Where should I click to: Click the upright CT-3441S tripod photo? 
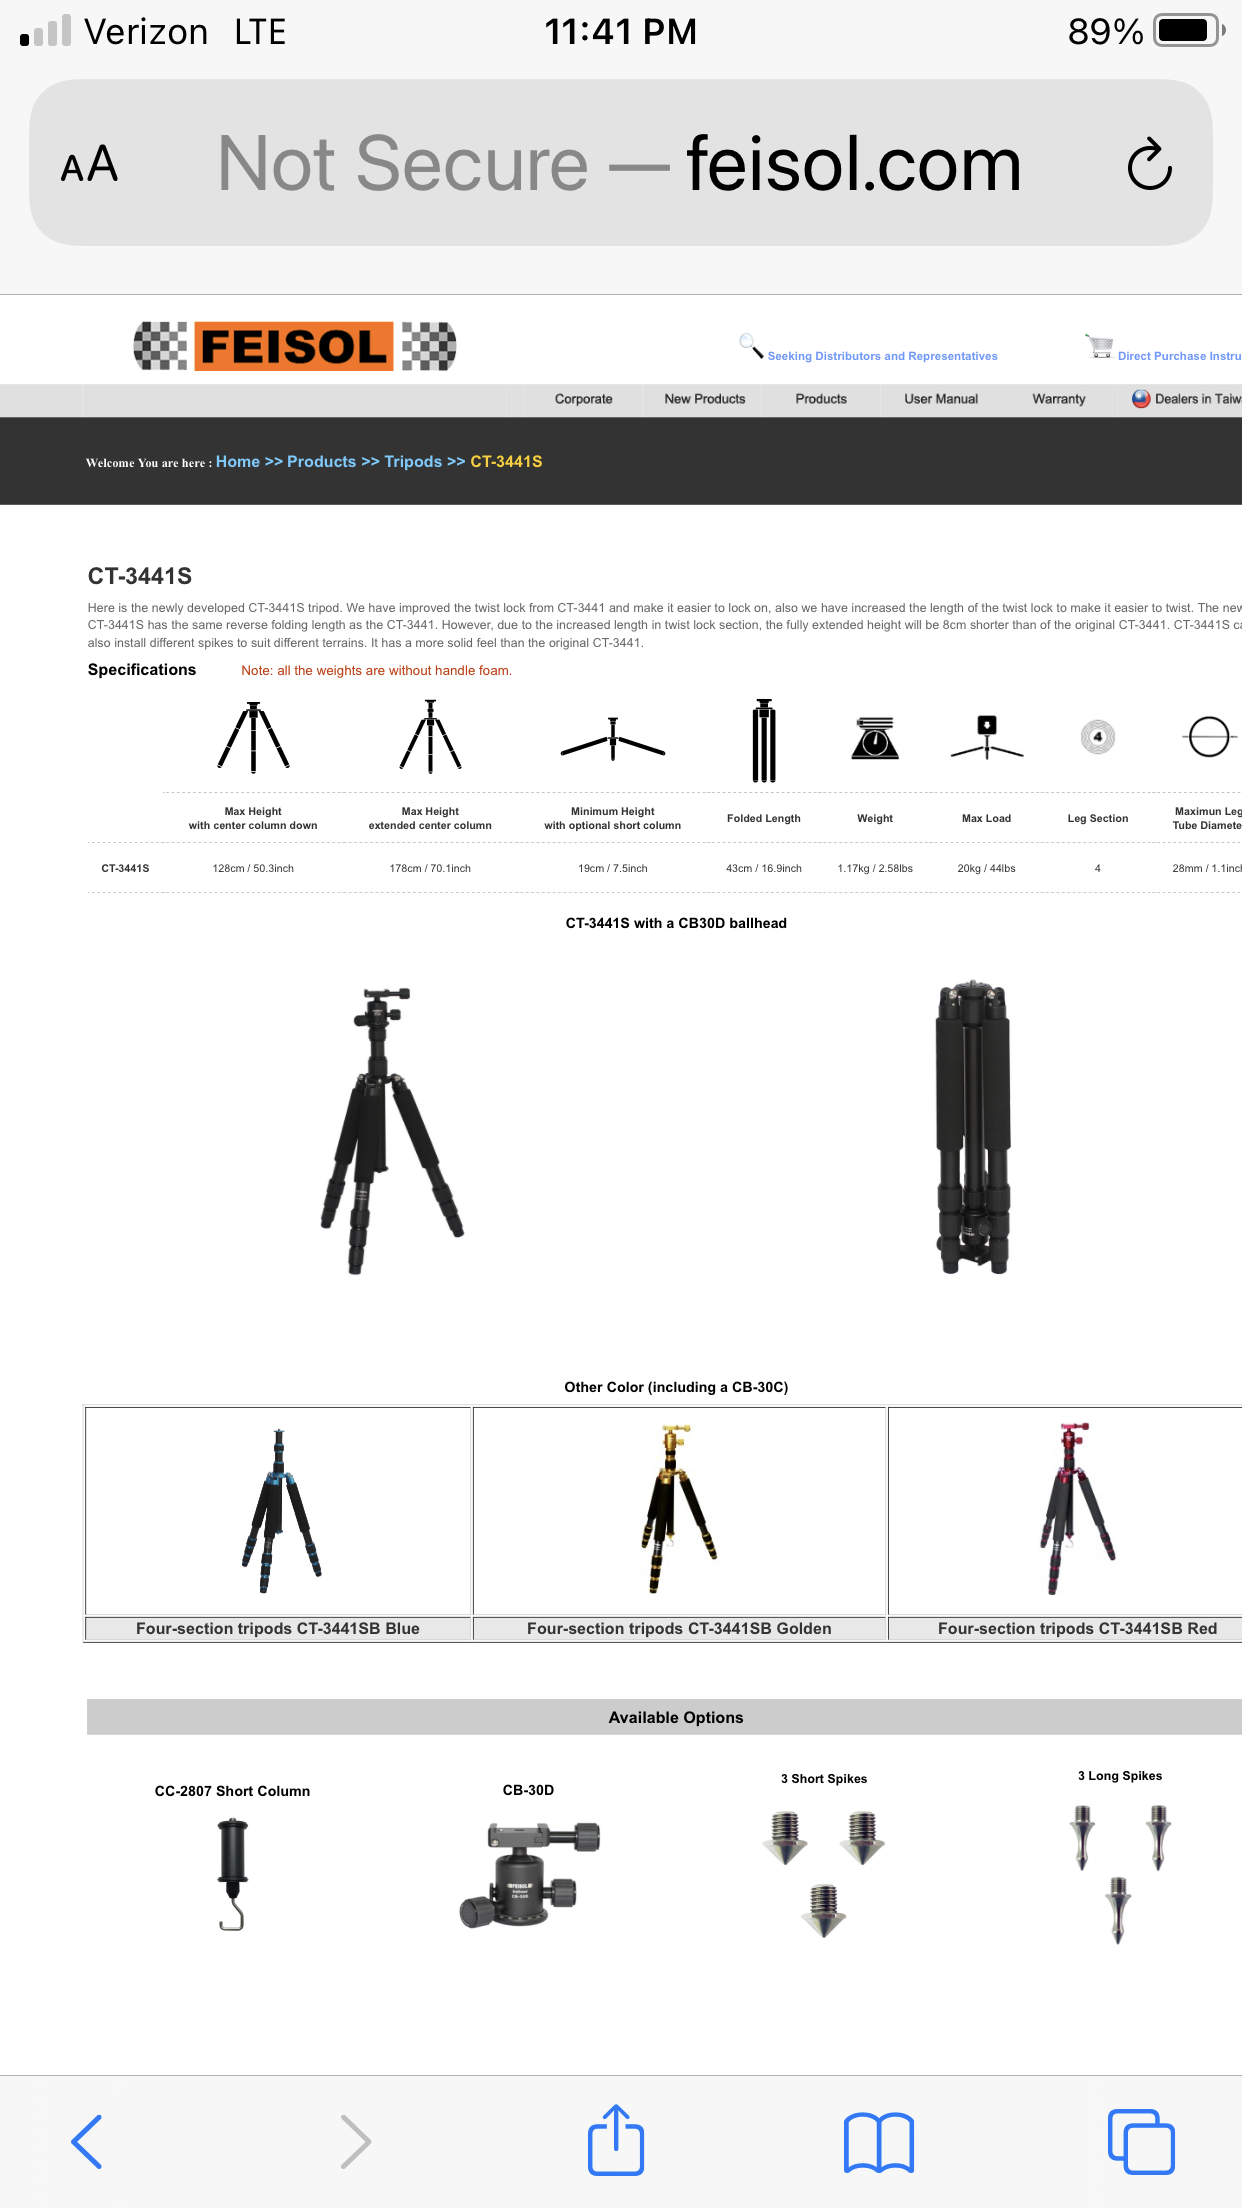[390, 1130]
